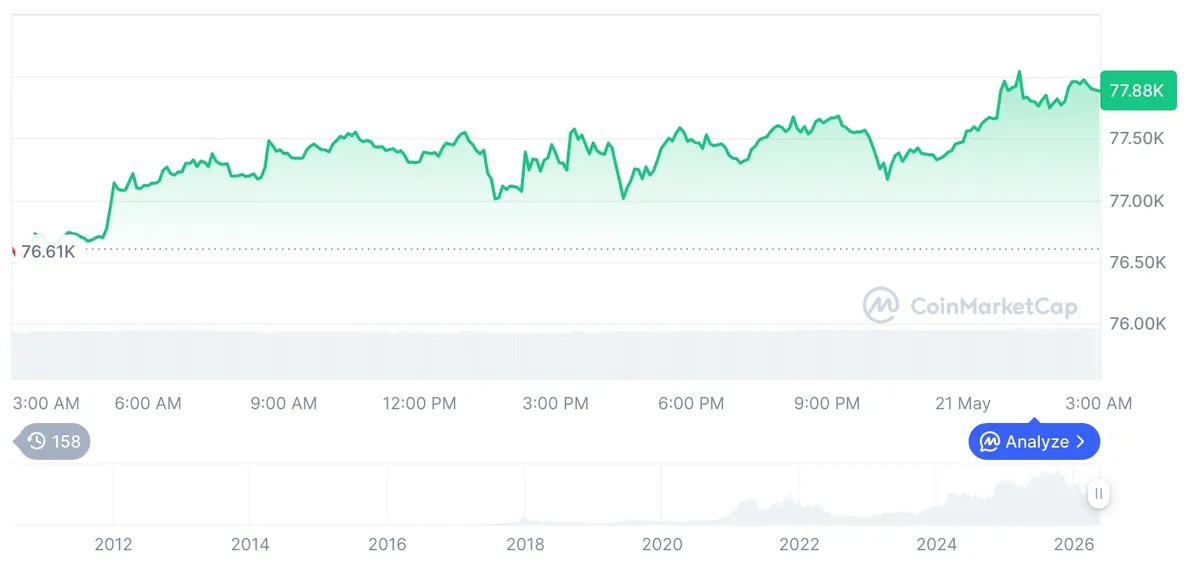Click the red arrow next to 76.61K
The image size is (1200, 561).
click(14, 251)
